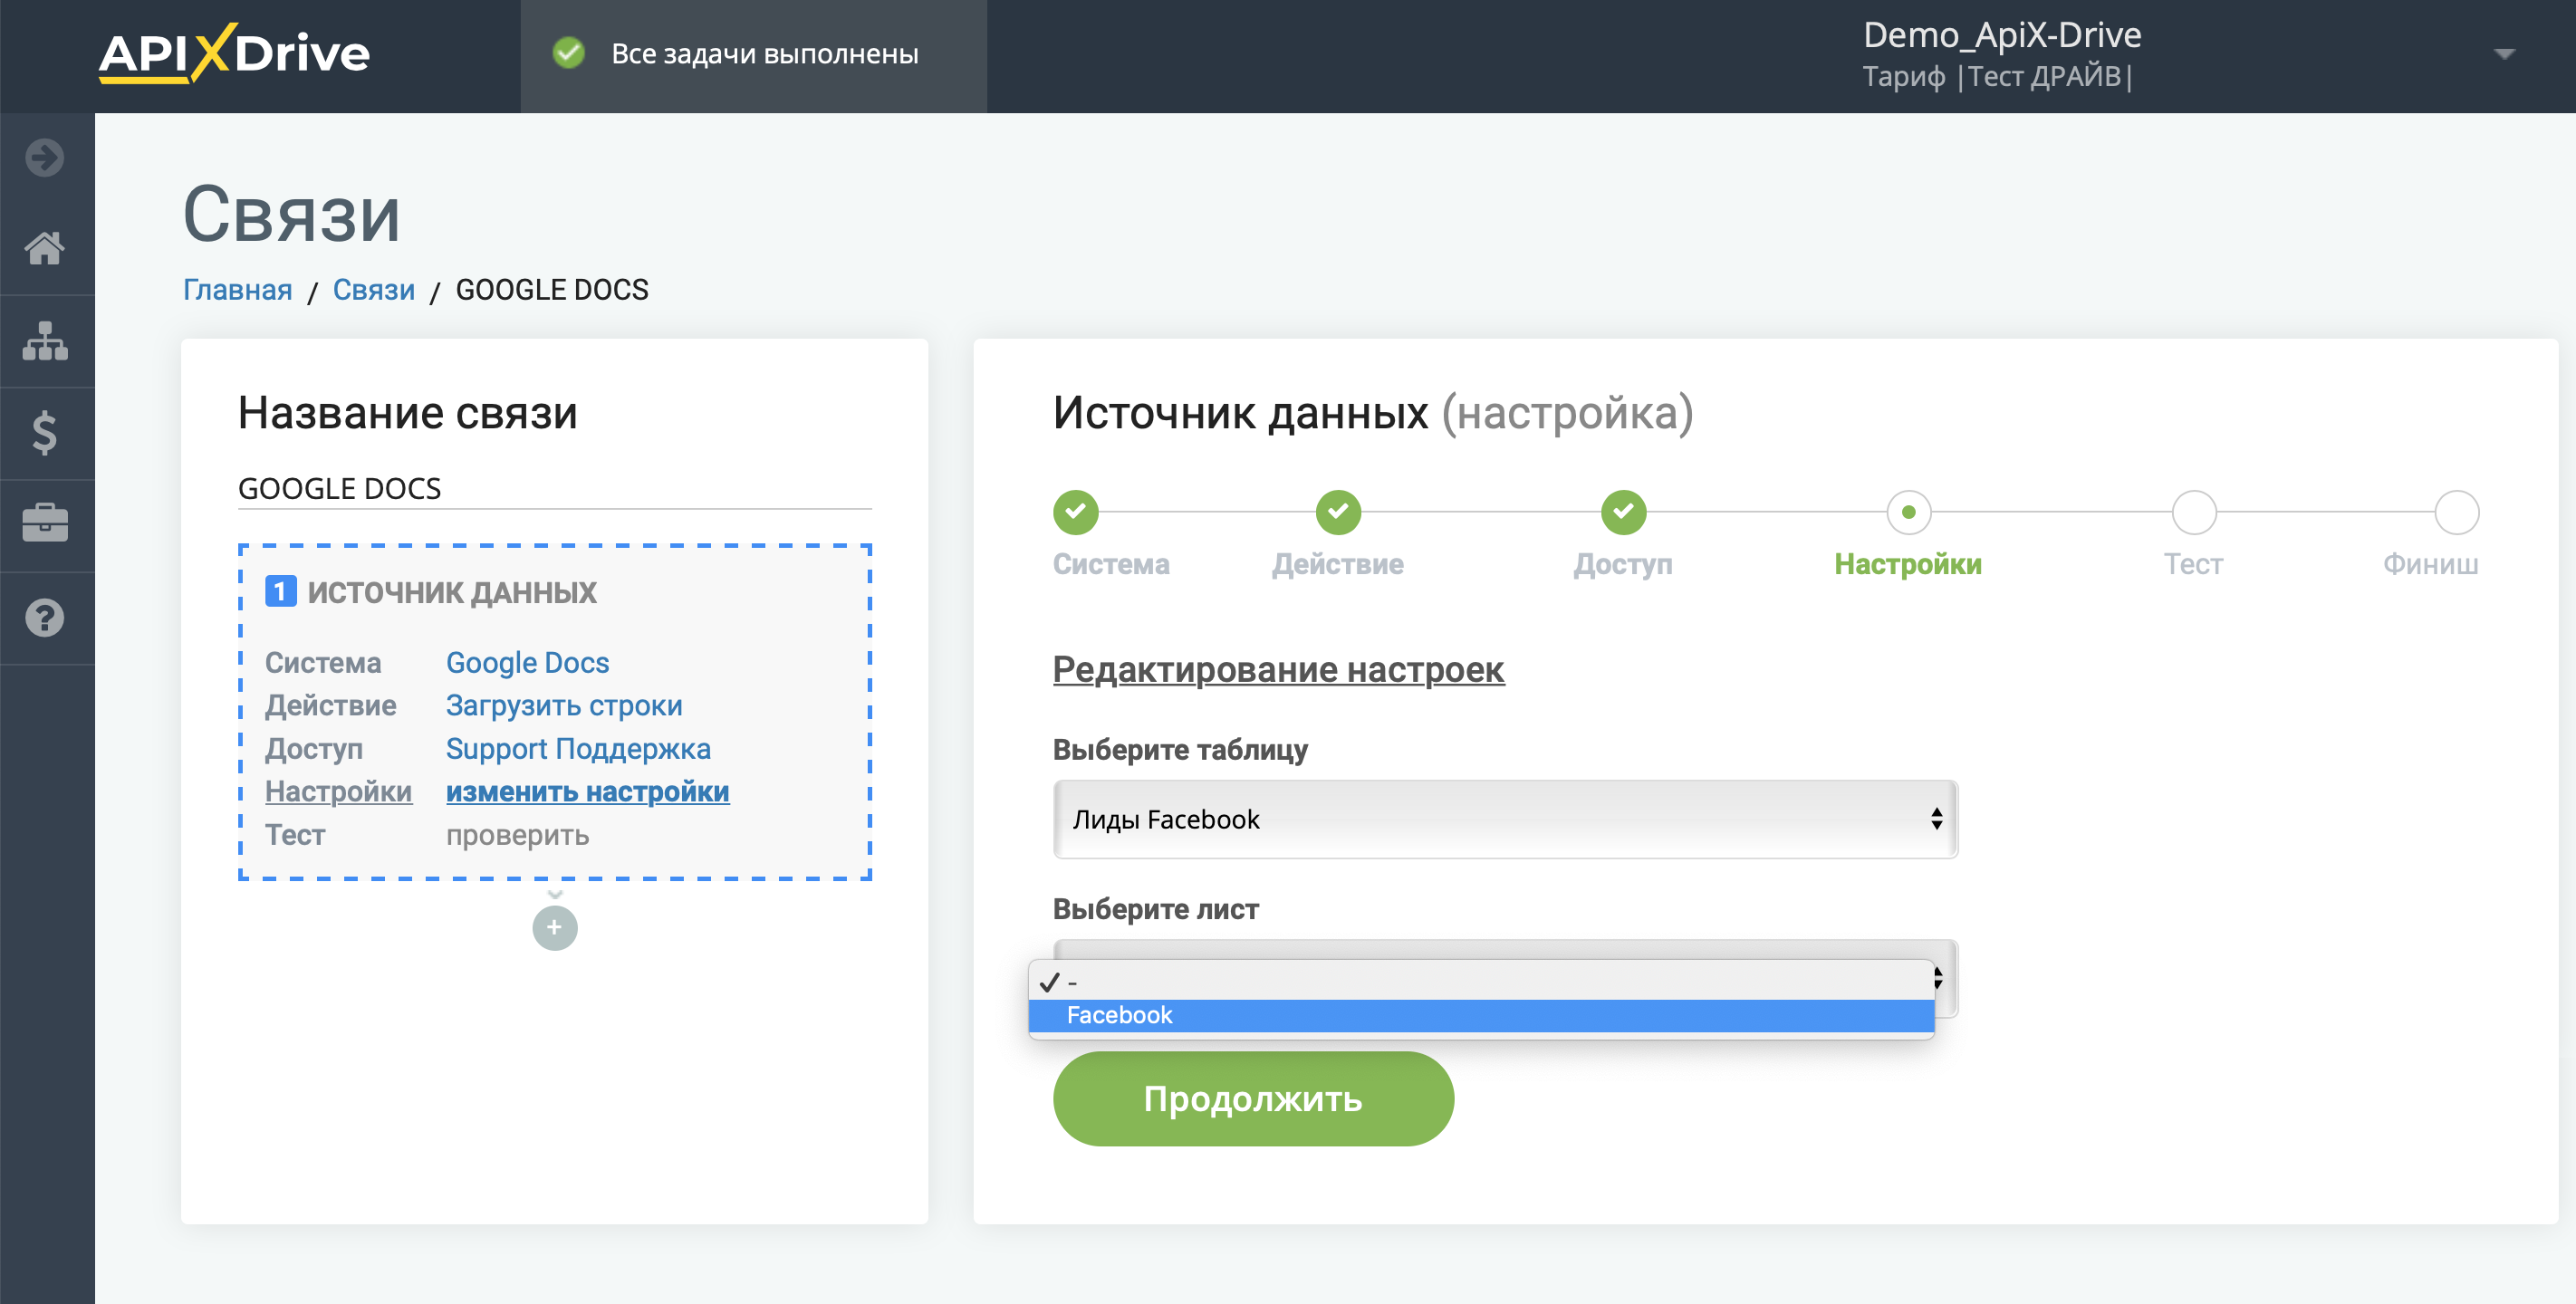Select the Facebook sheet option
This screenshot has height=1304, width=2576.
click(1481, 1015)
